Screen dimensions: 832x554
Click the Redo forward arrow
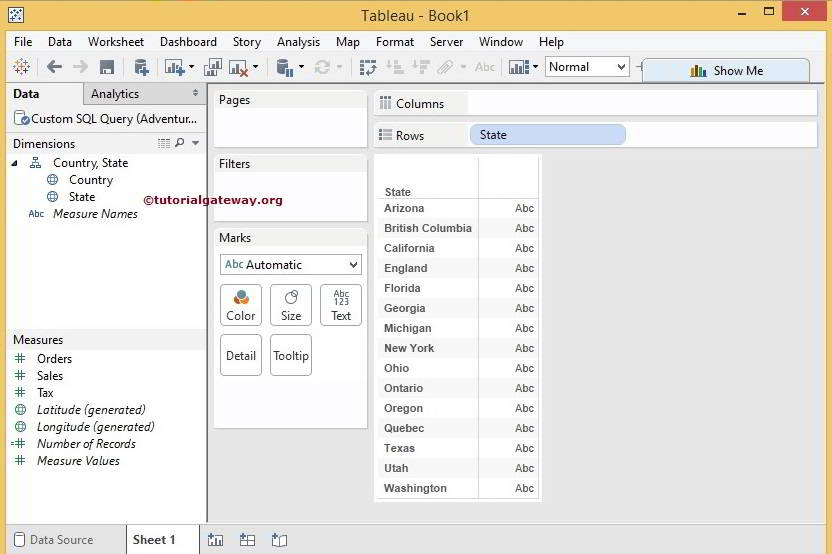point(80,67)
